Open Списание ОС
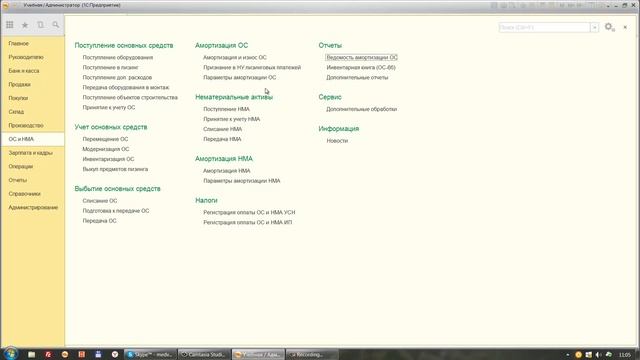The image size is (640, 360). 100,201
